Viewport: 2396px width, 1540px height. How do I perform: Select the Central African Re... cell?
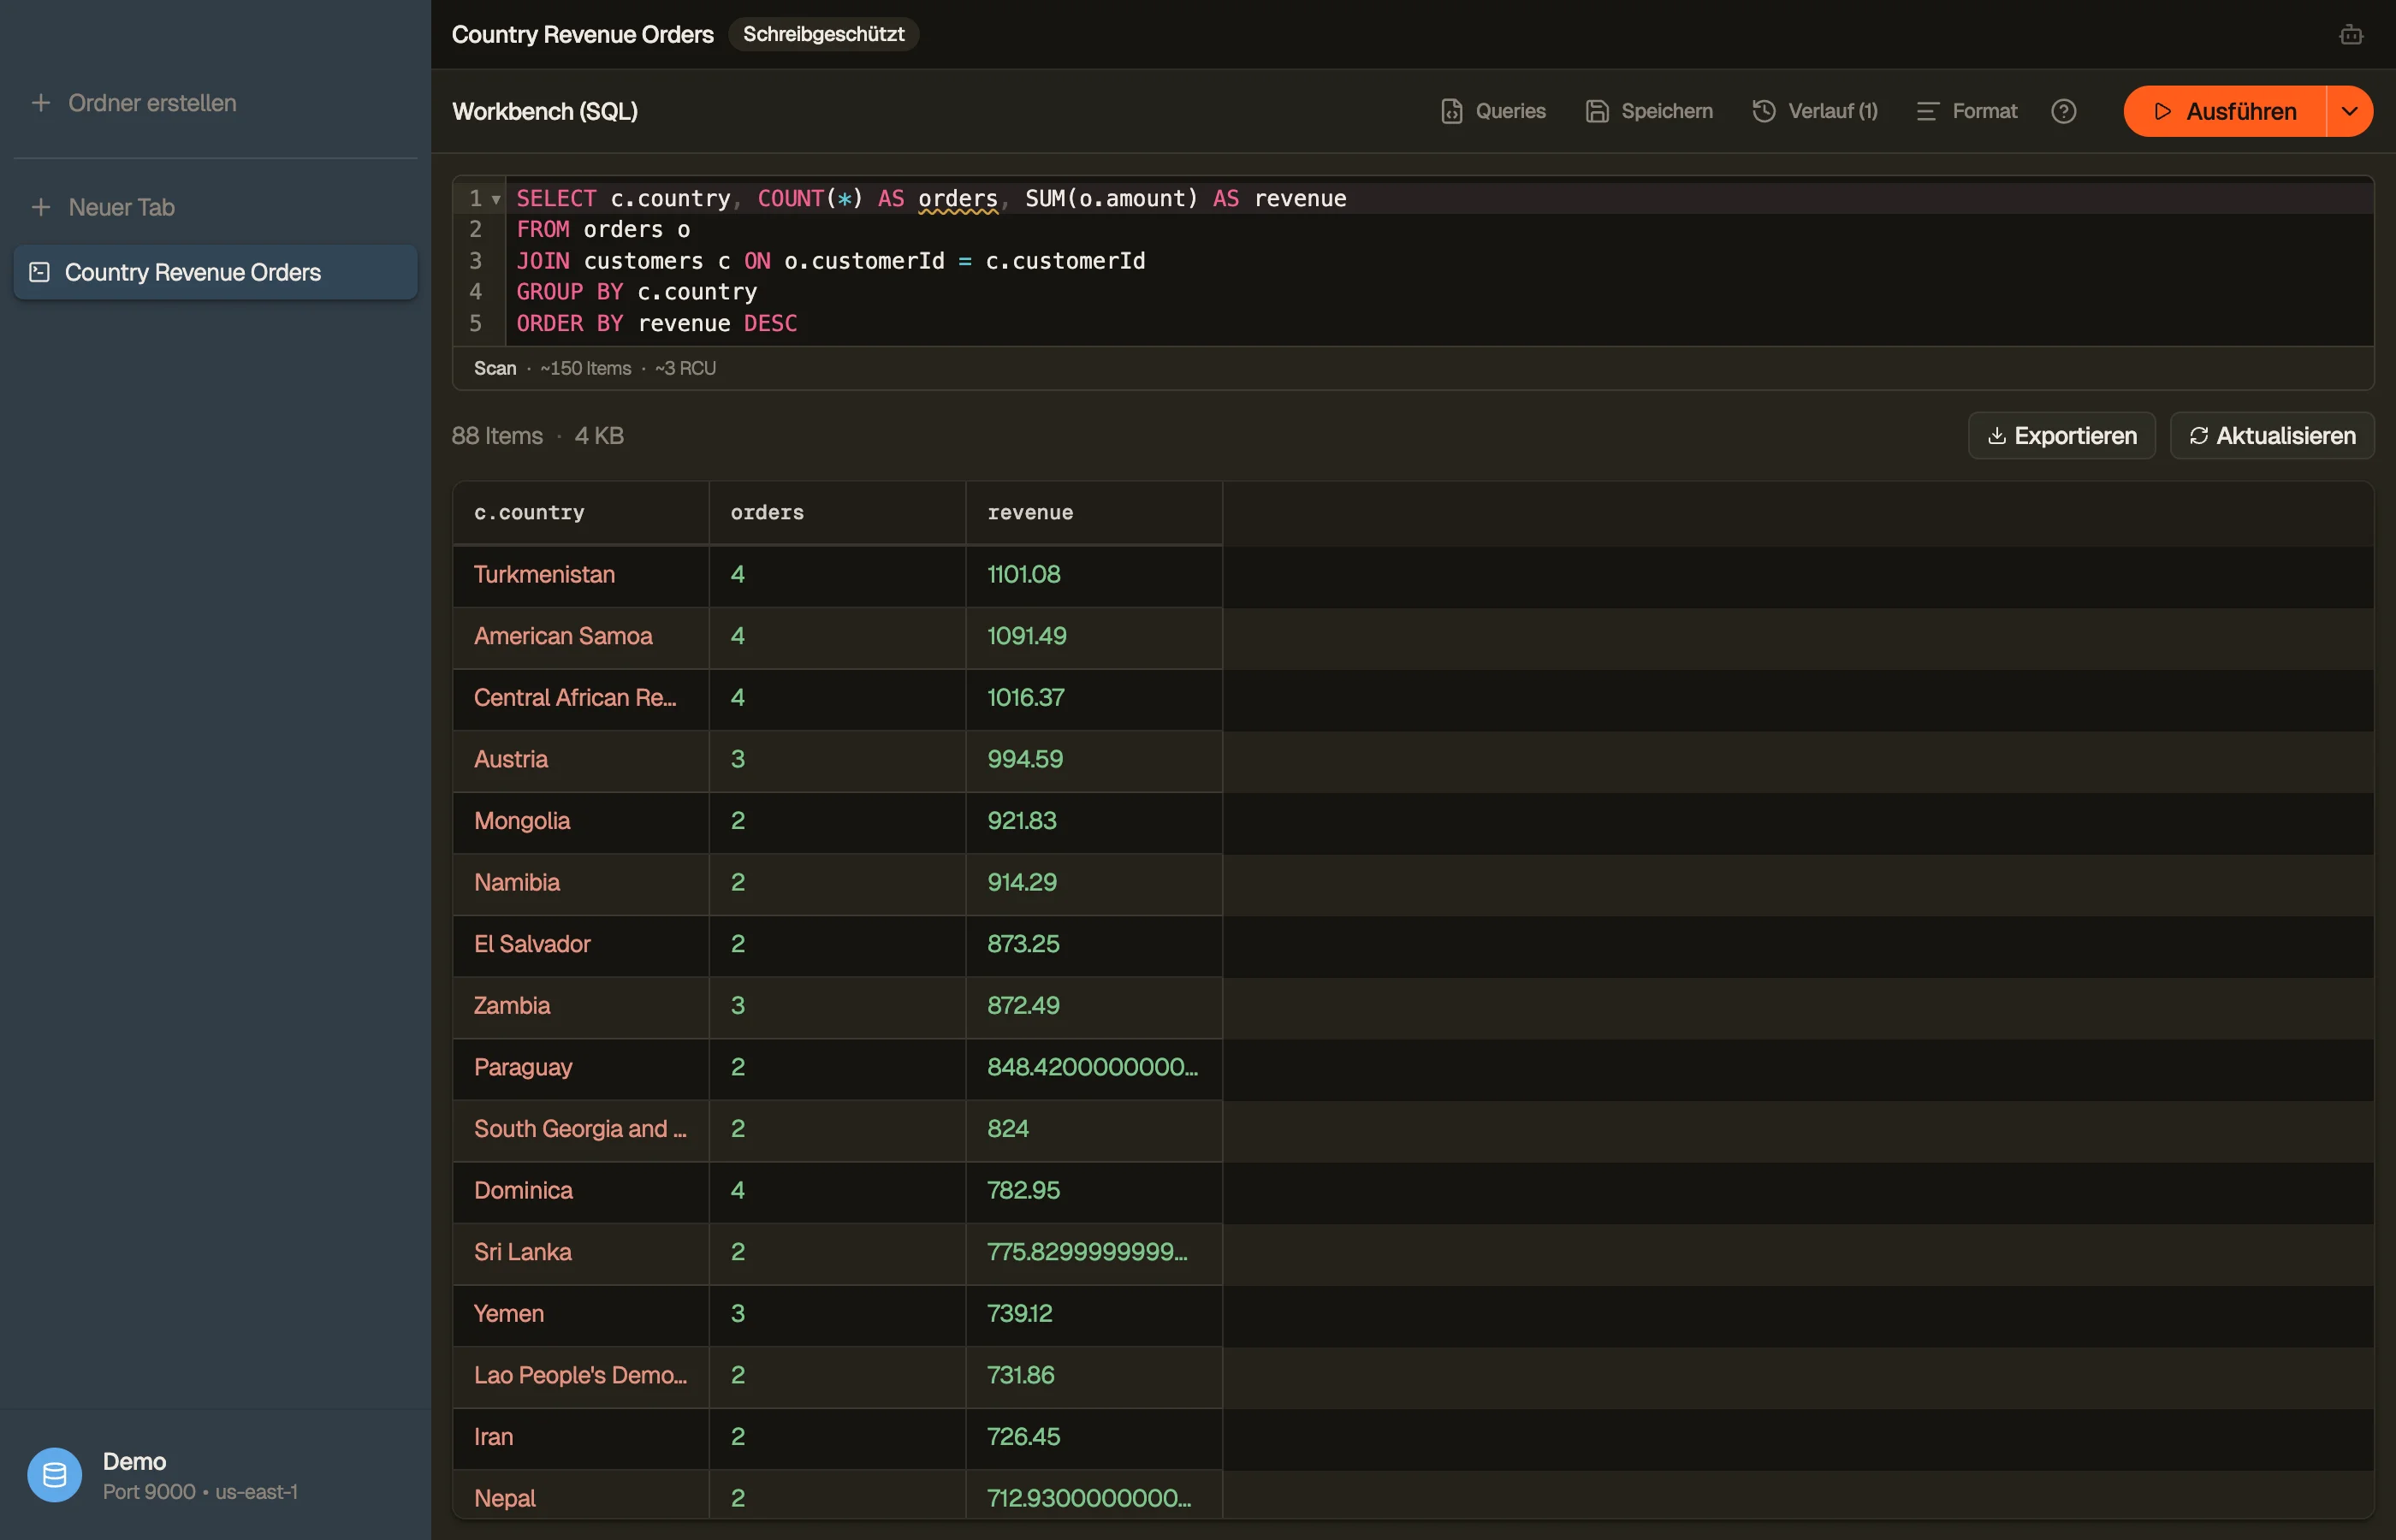coord(581,698)
